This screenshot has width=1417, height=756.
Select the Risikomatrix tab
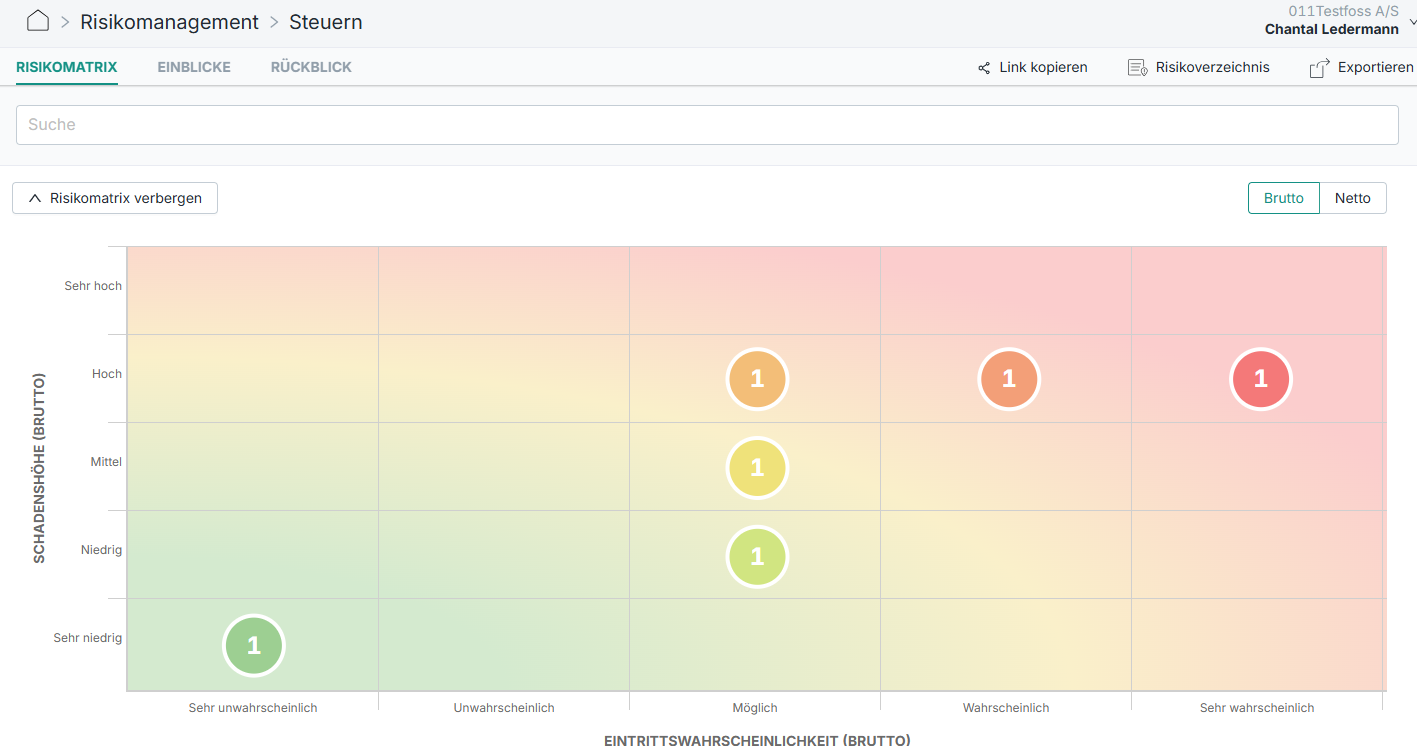coord(67,67)
